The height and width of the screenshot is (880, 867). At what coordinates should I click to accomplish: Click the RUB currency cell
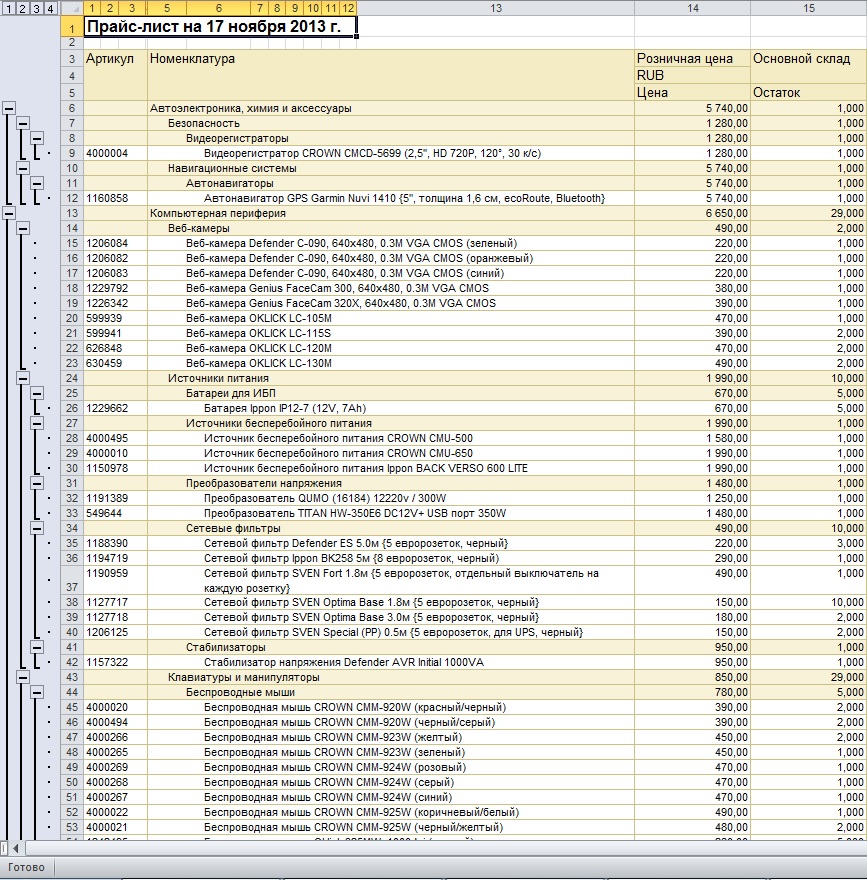(692, 75)
